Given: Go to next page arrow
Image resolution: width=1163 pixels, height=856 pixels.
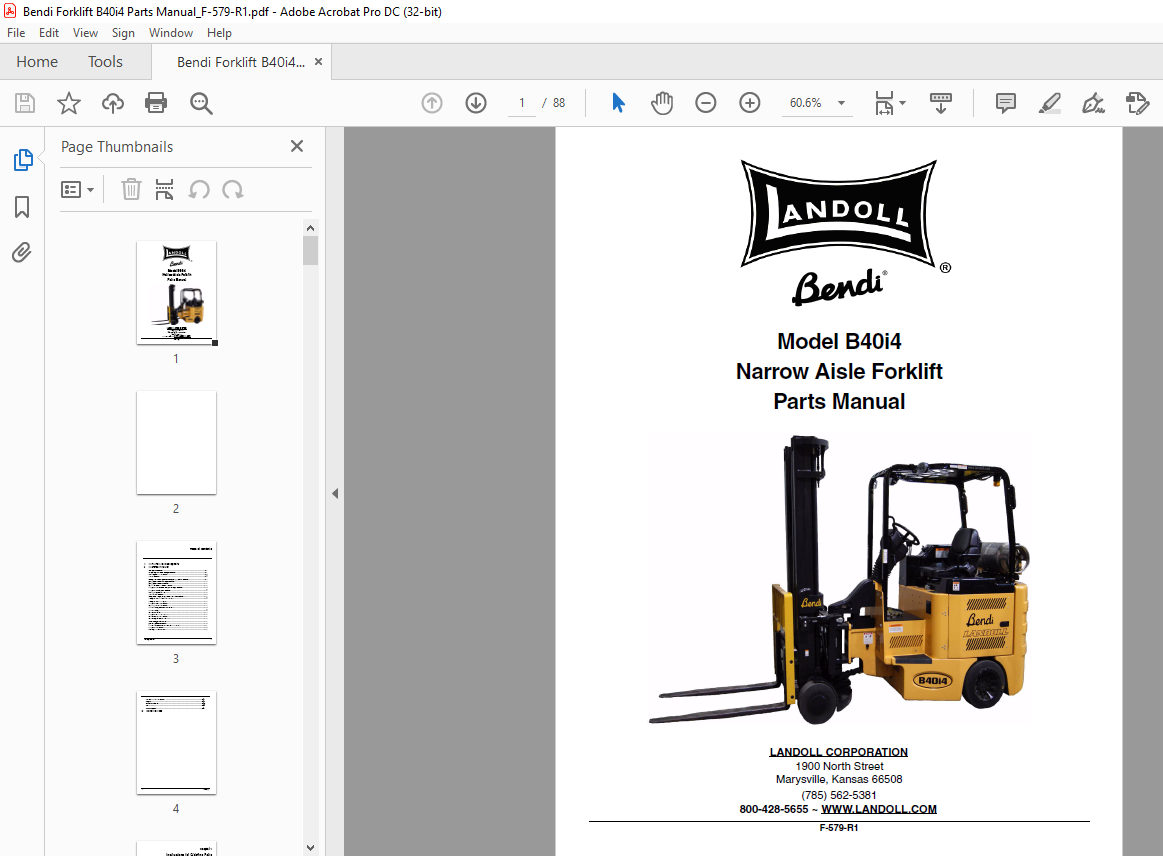Looking at the screenshot, I should [x=476, y=103].
